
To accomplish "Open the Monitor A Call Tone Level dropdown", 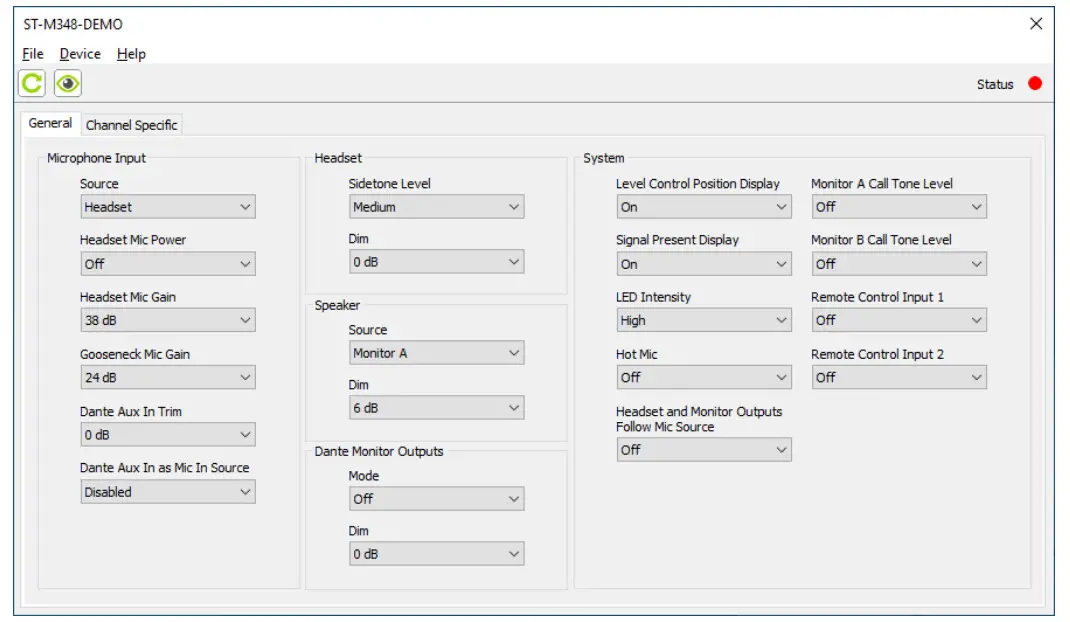I will pyautogui.click(x=898, y=207).
